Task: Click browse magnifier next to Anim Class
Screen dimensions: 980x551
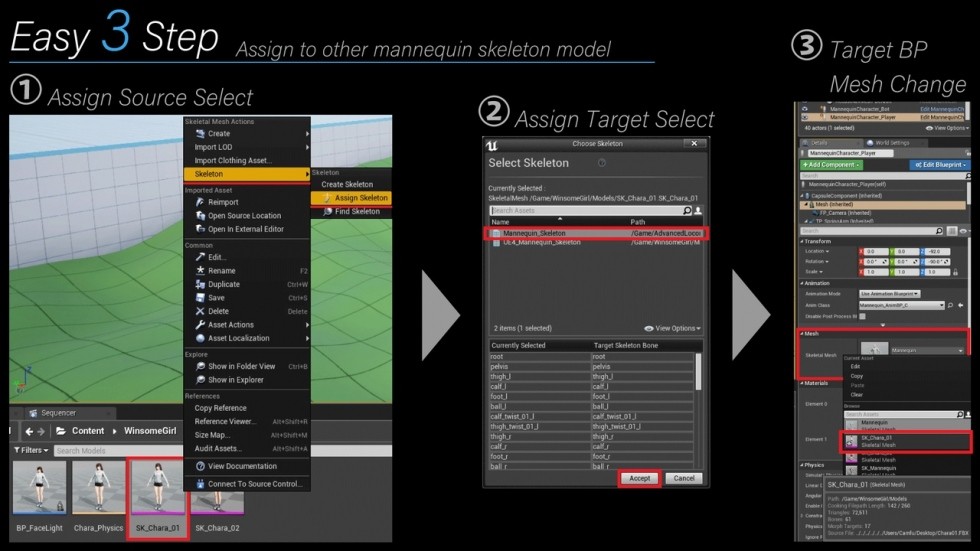Action: pyautogui.click(x=951, y=305)
